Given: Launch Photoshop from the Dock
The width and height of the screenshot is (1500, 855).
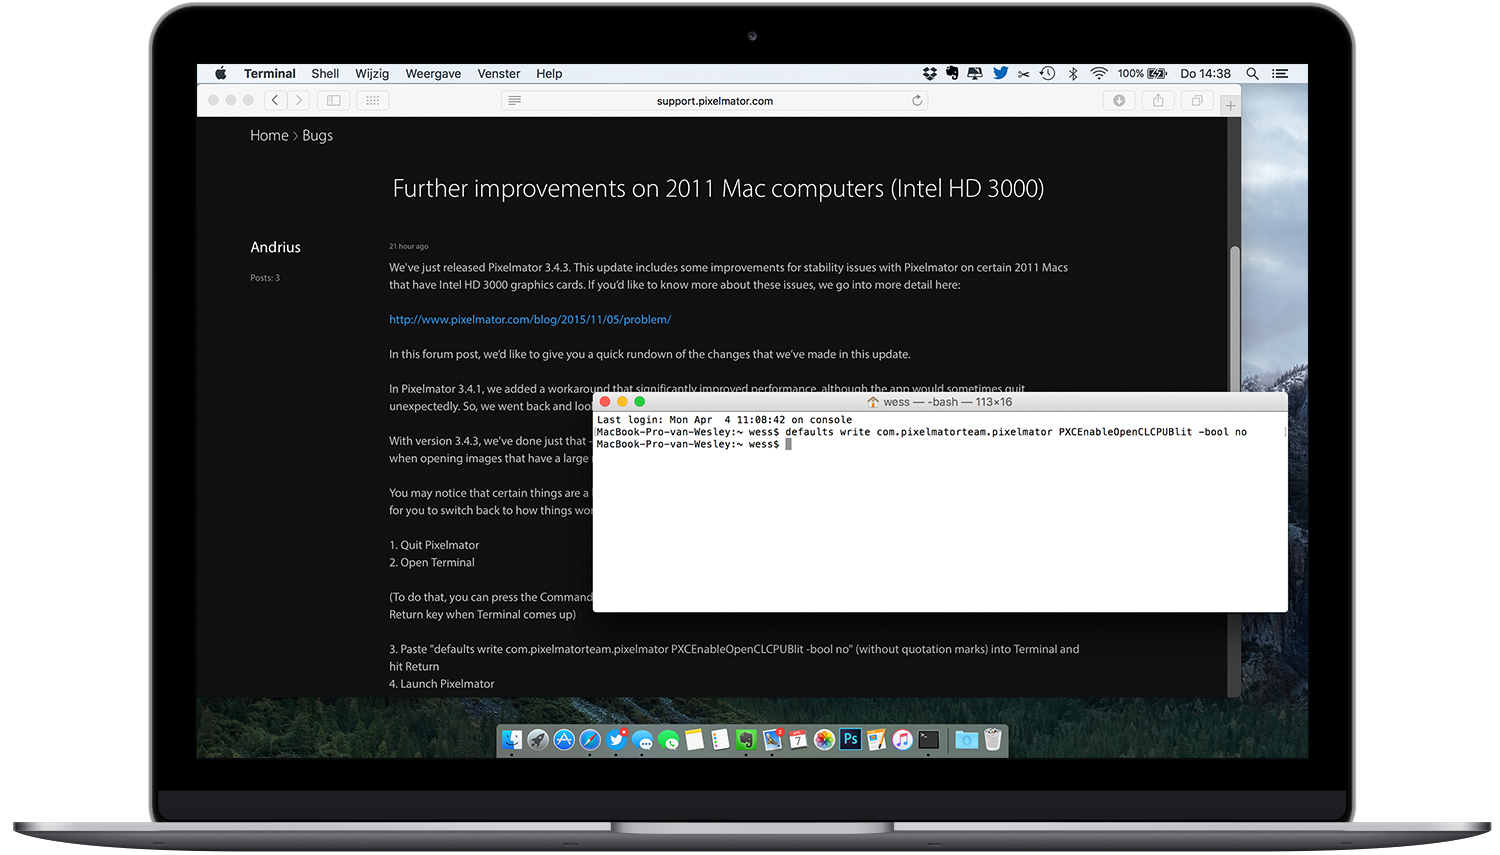Looking at the screenshot, I should (x=850, y=740).
